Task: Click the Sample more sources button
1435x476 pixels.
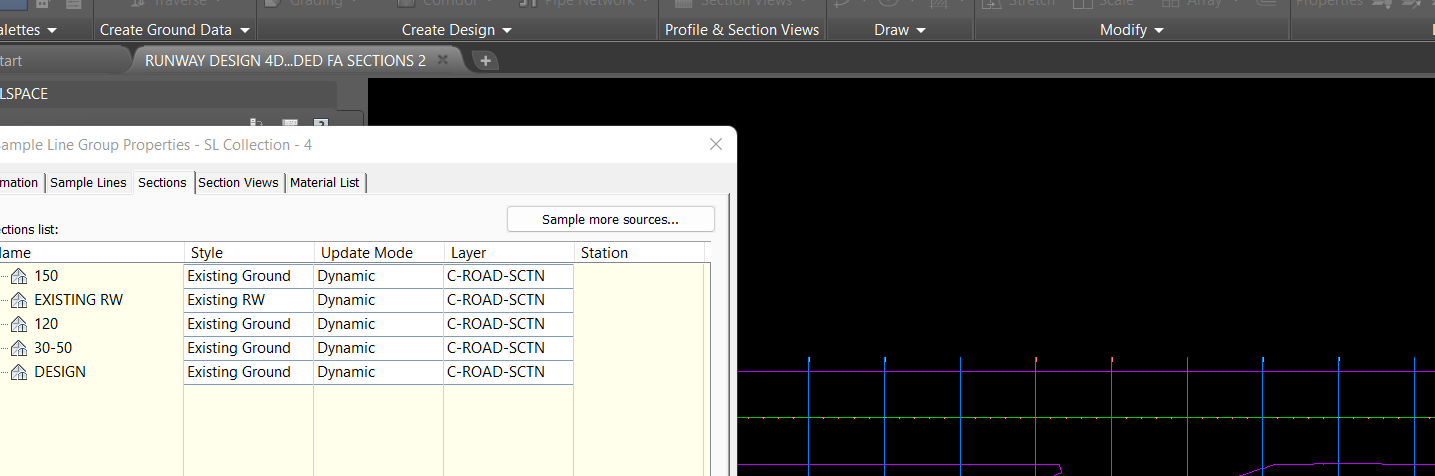Action: pos(610,219)
